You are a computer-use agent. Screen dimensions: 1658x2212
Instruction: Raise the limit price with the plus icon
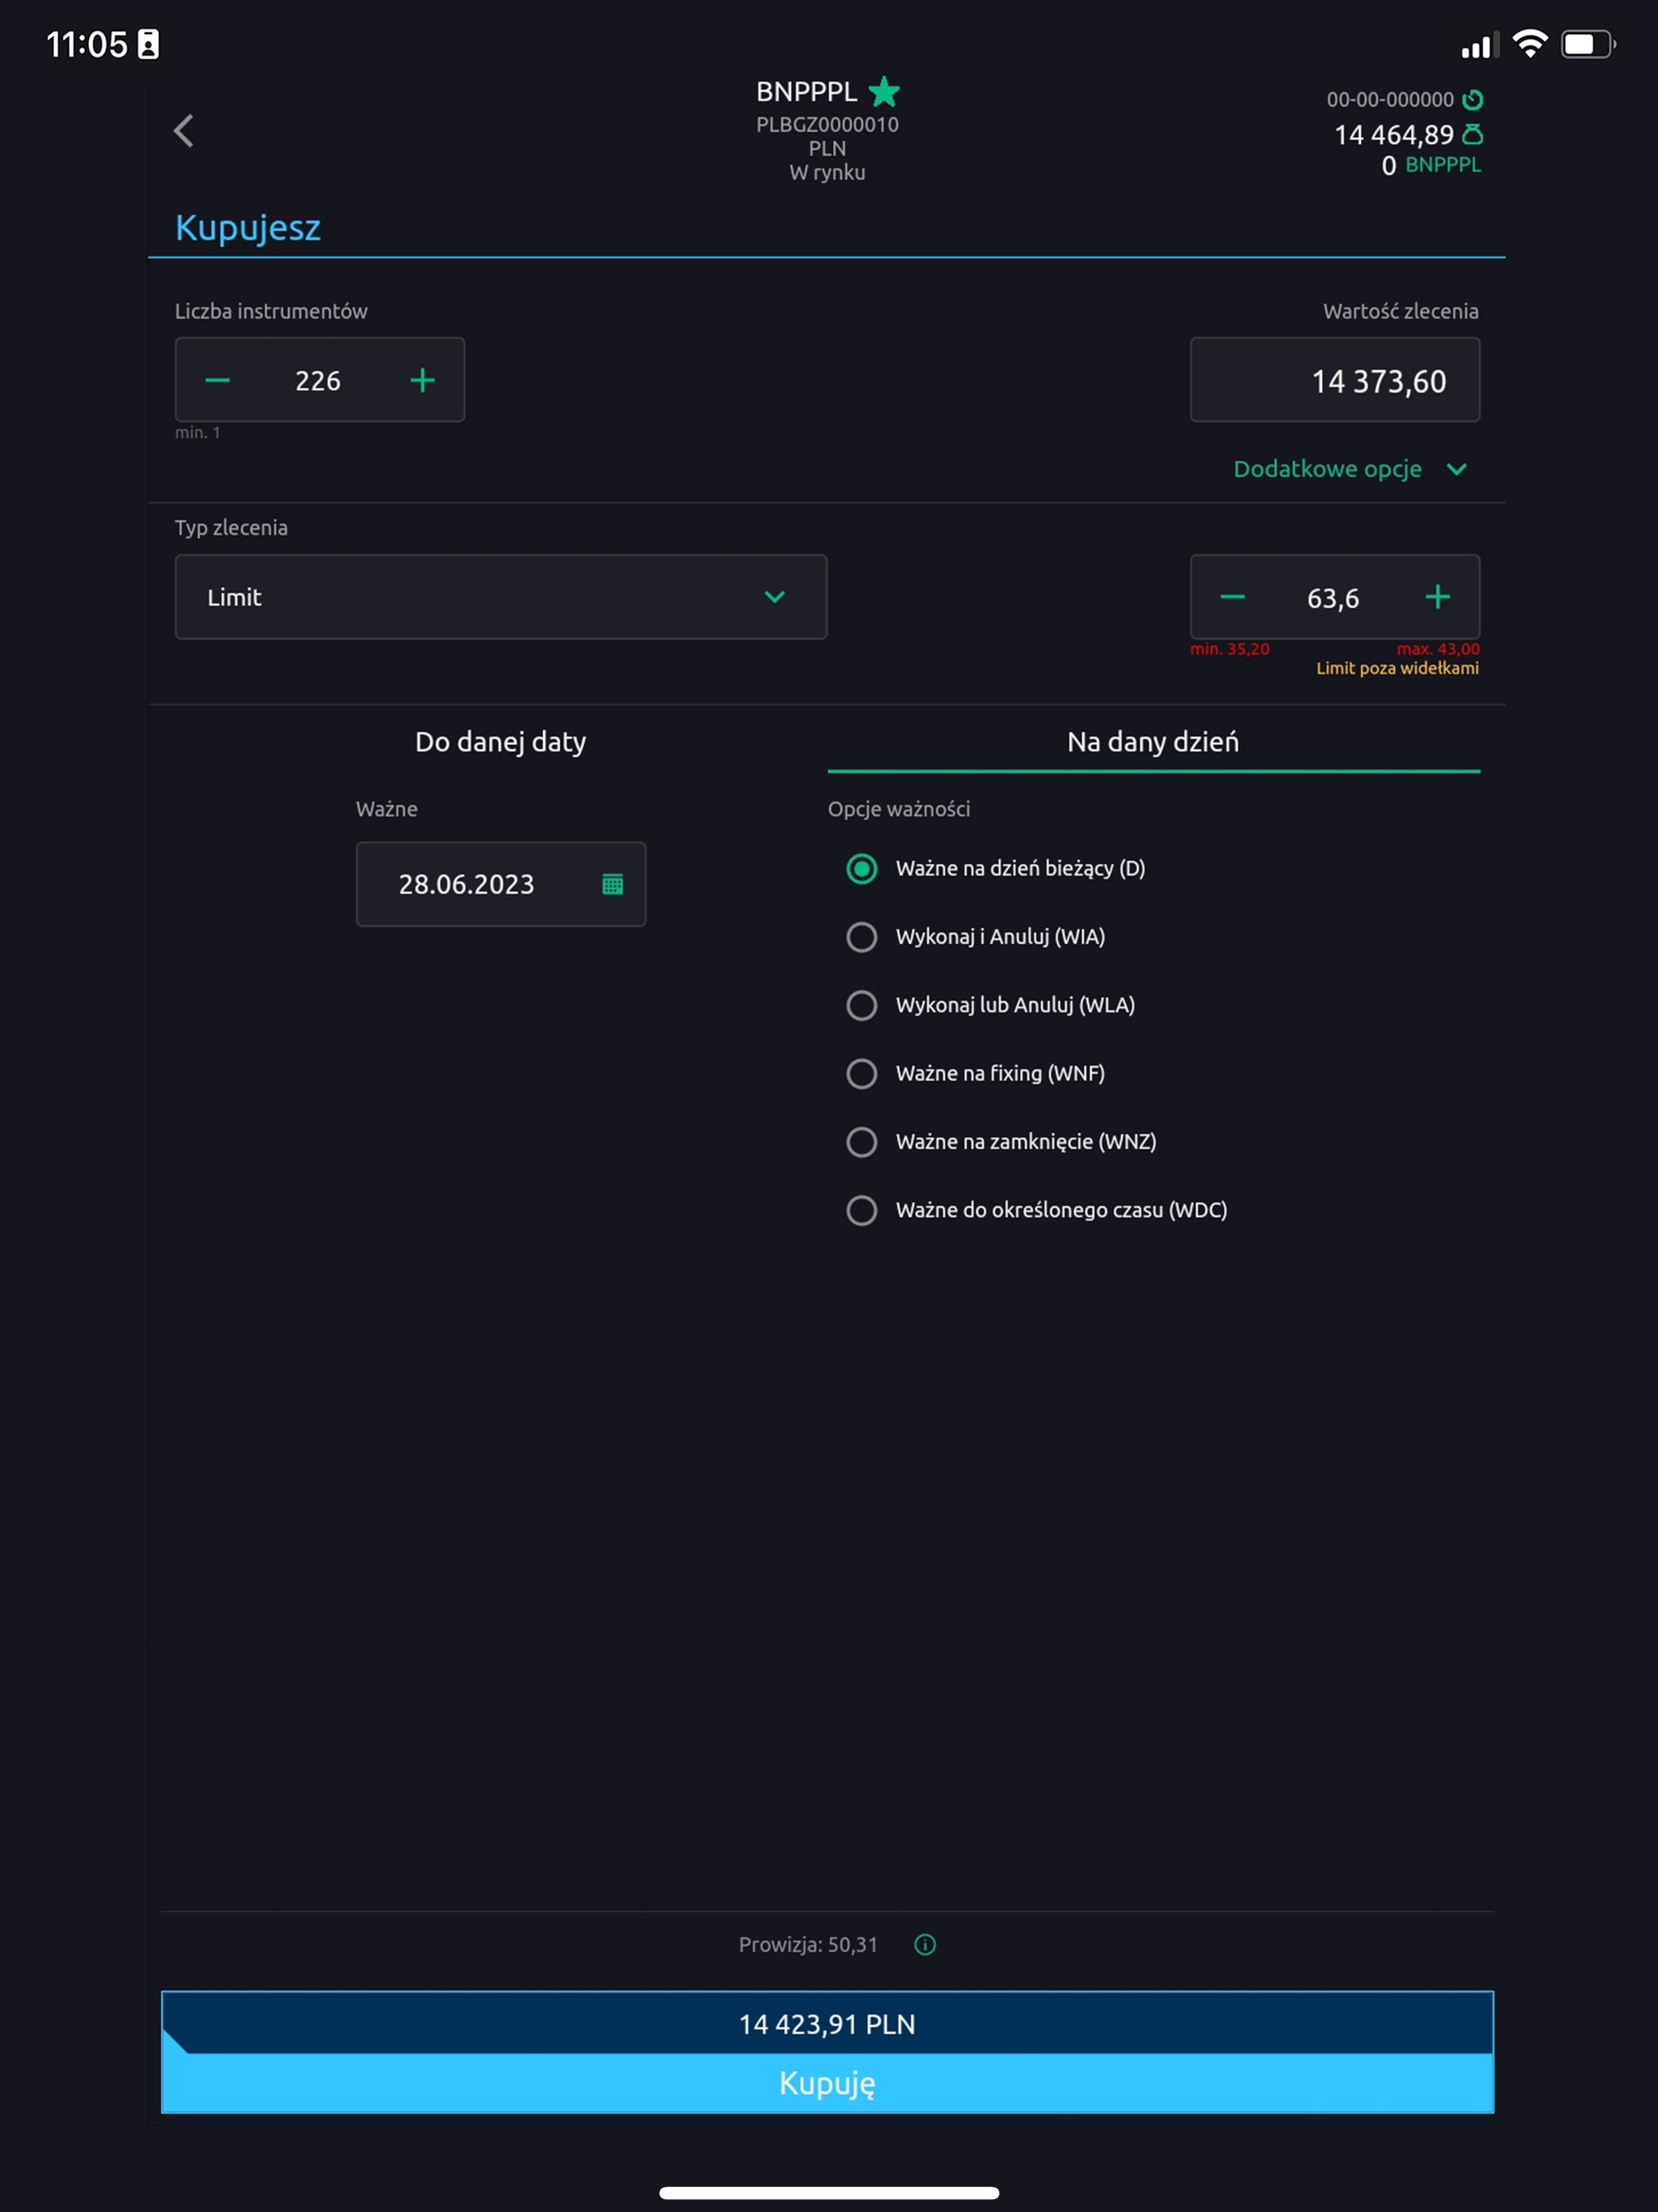1438,598
